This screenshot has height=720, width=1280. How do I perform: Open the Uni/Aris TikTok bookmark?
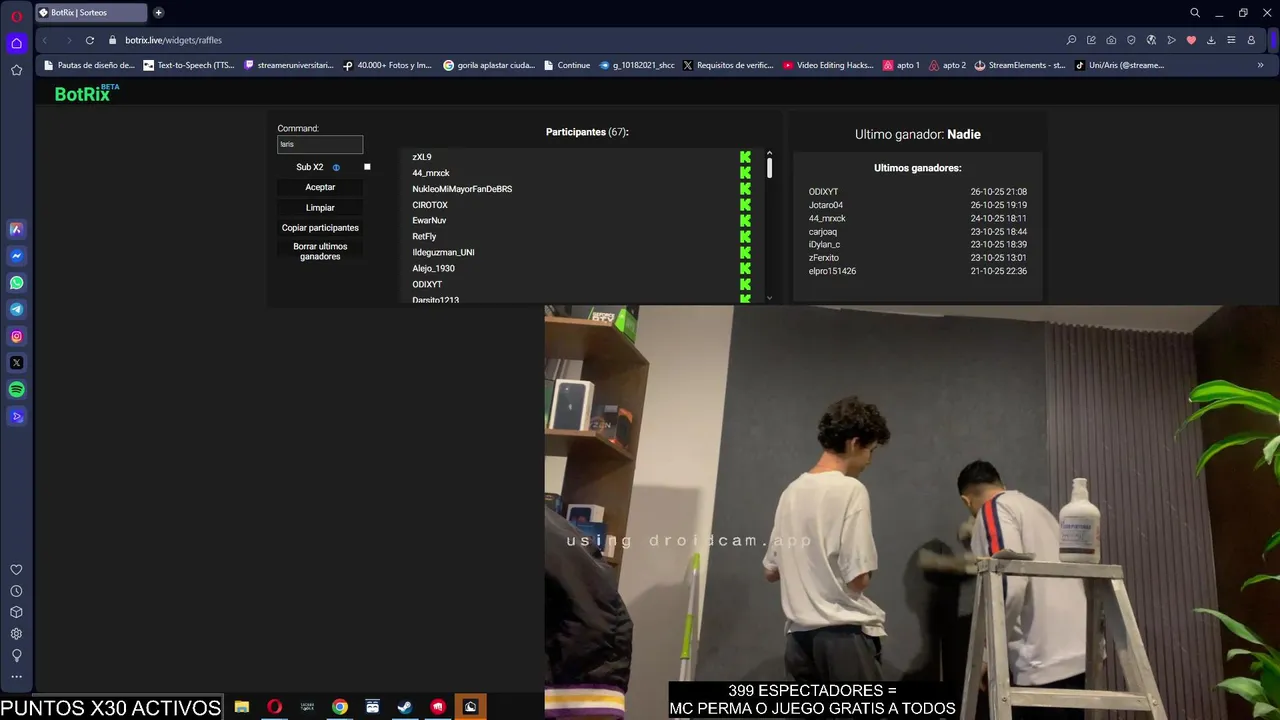(x=1120, y=65)
